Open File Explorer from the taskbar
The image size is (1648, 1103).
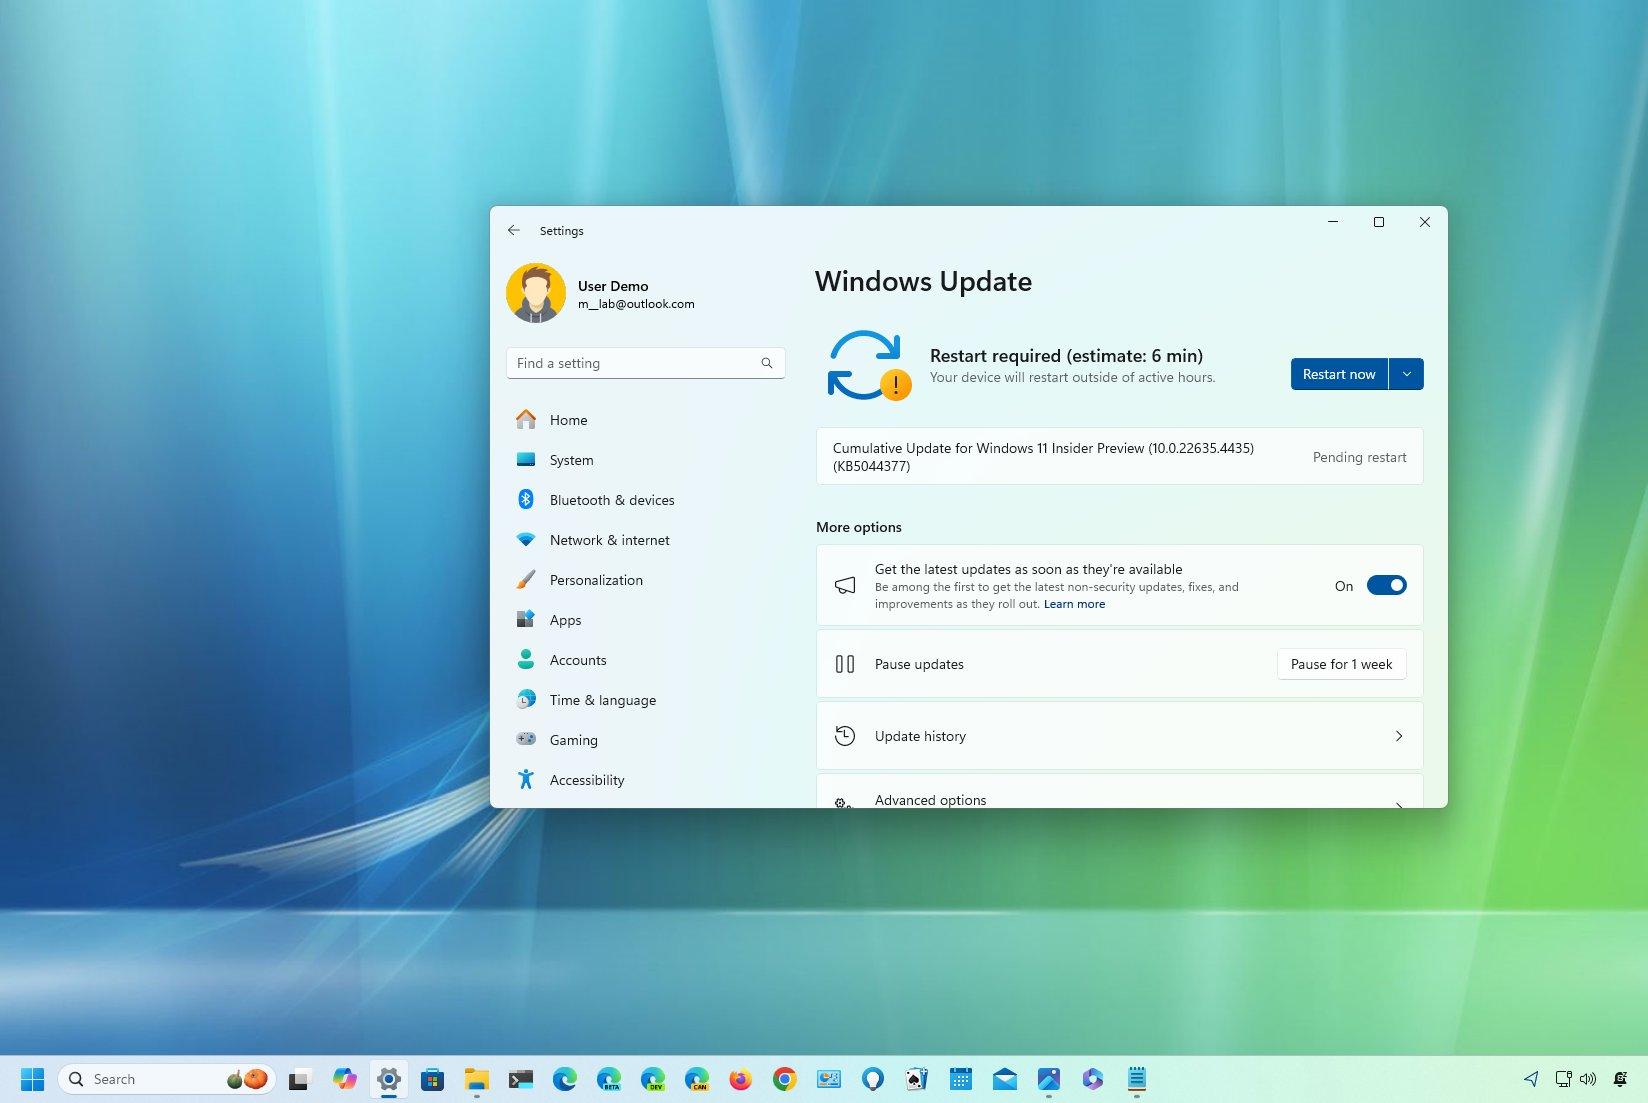[476, 1079]
